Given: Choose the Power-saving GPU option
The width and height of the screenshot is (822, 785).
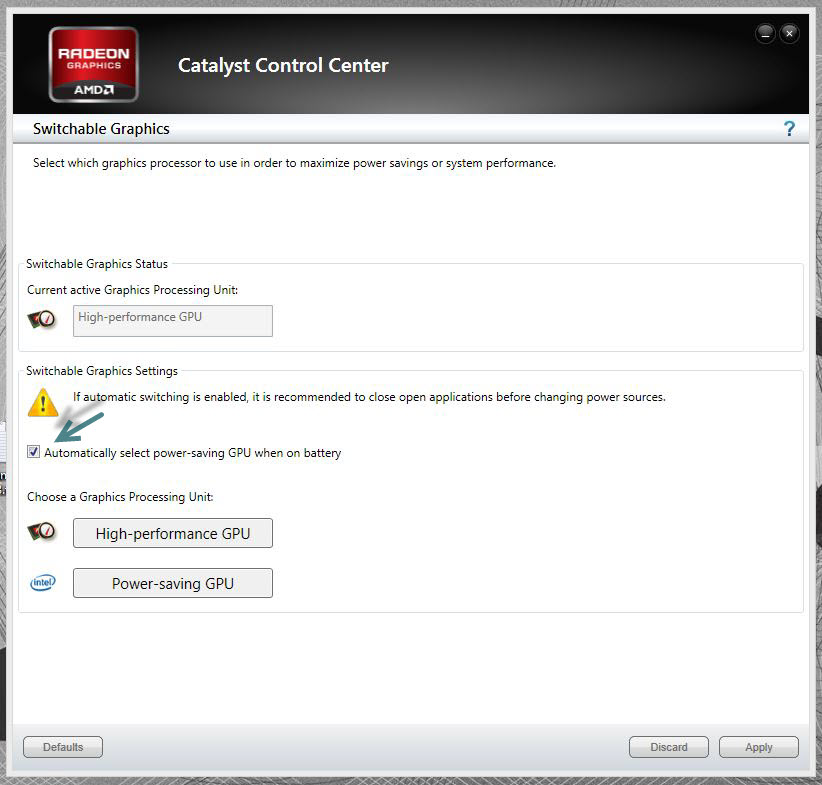Looking at the screenshot, I should click(x=172, y=582).
